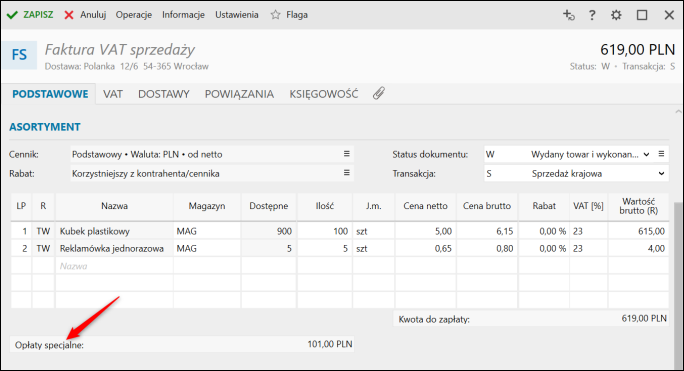Click the red Anuluj cancel cross
The width and height of the screenshot is (684, 371).
[x=69, y=15]
